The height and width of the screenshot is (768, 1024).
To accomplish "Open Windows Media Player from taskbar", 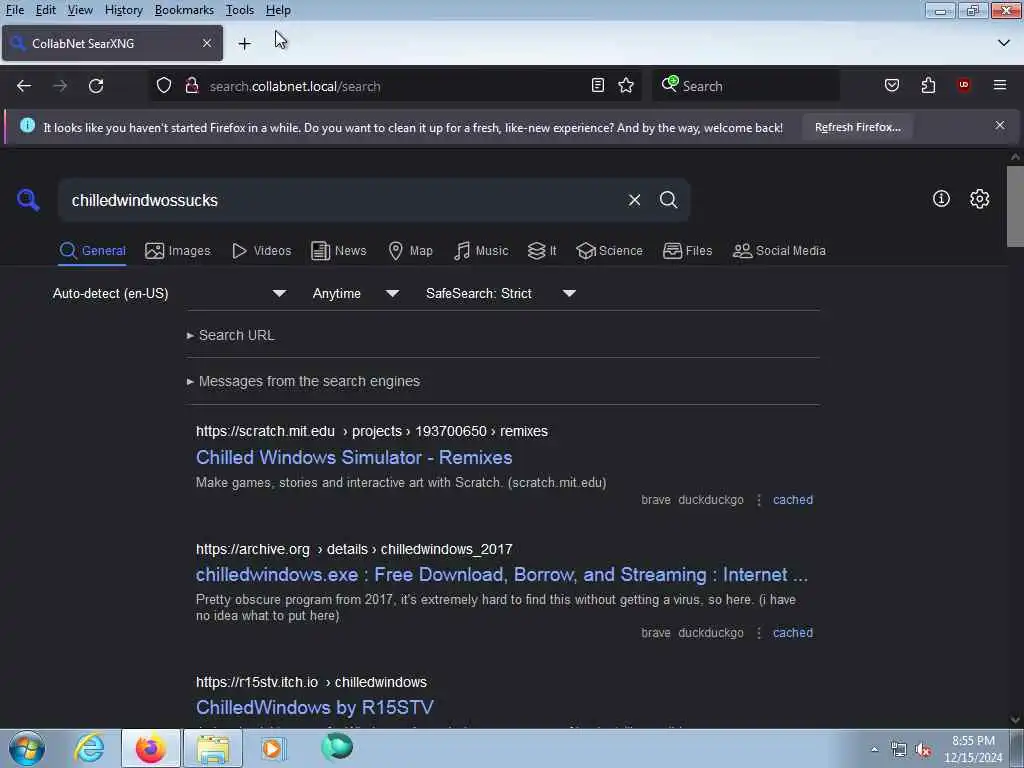I will click(x=274, y=748).
